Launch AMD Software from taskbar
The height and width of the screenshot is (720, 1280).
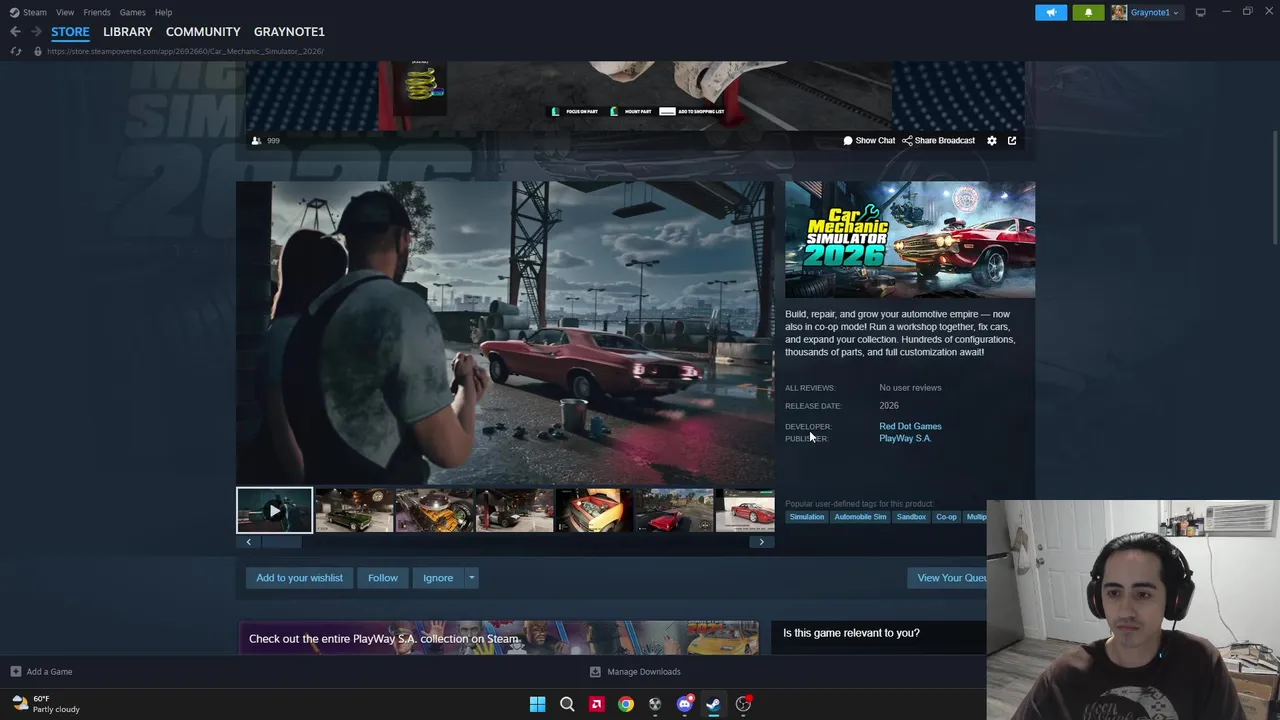click(596, 704)
